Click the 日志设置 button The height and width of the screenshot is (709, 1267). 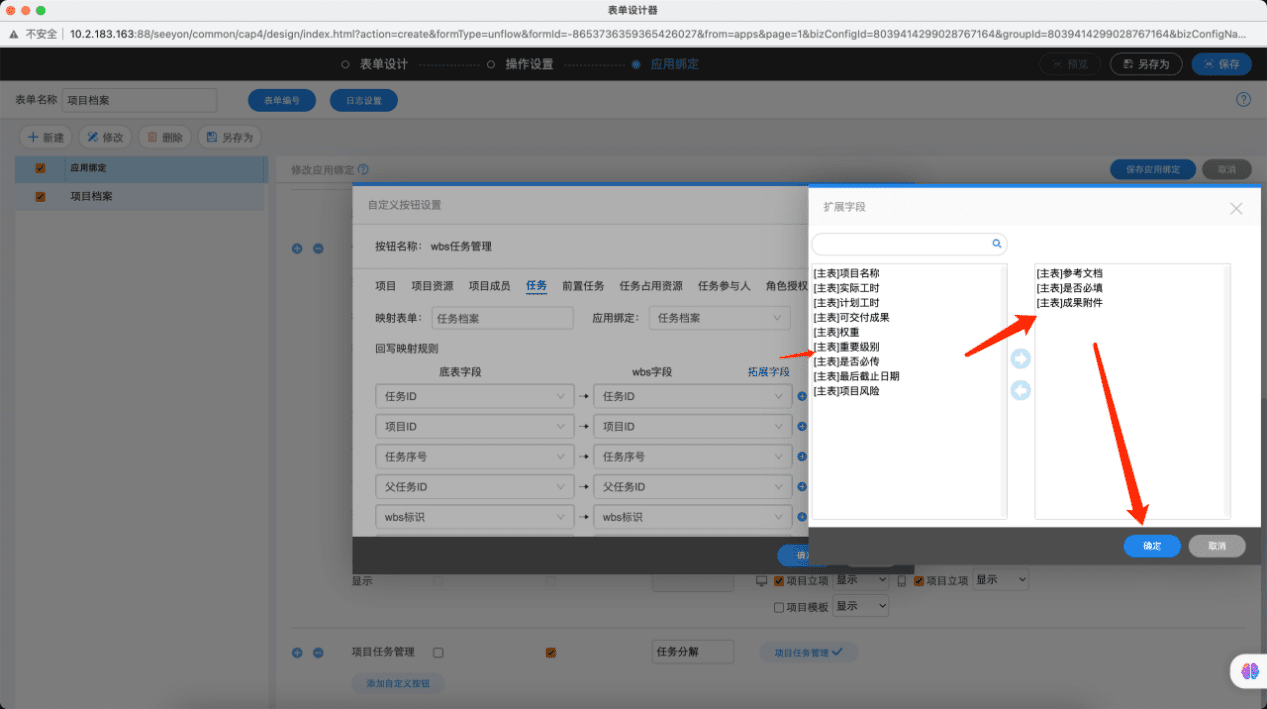[364, 101]
